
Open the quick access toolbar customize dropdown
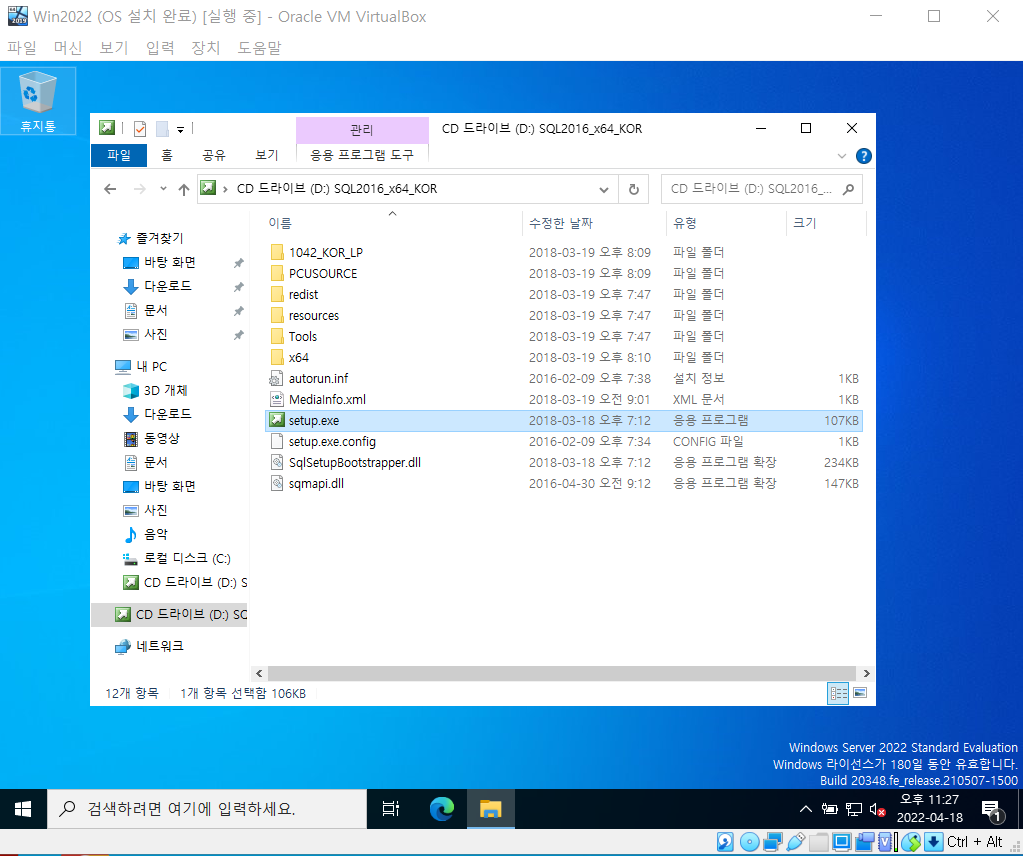point(181,129)
